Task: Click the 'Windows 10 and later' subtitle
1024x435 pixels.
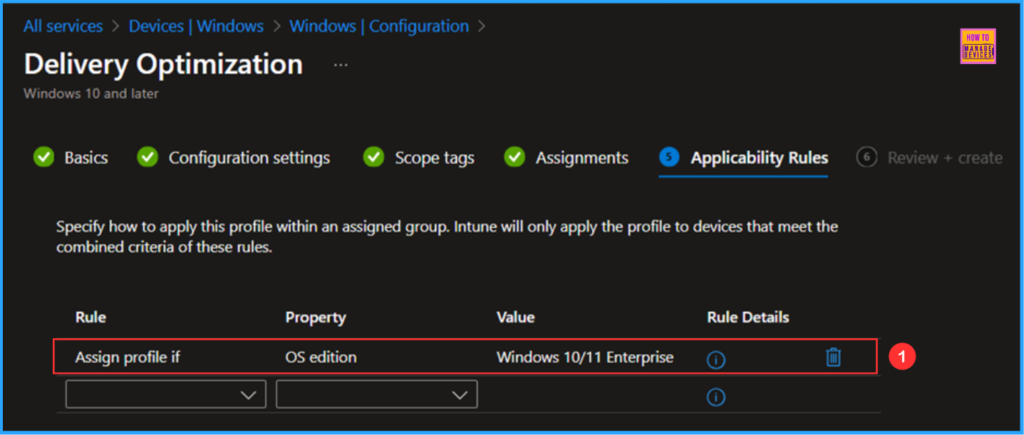Action: pos(91,94)
